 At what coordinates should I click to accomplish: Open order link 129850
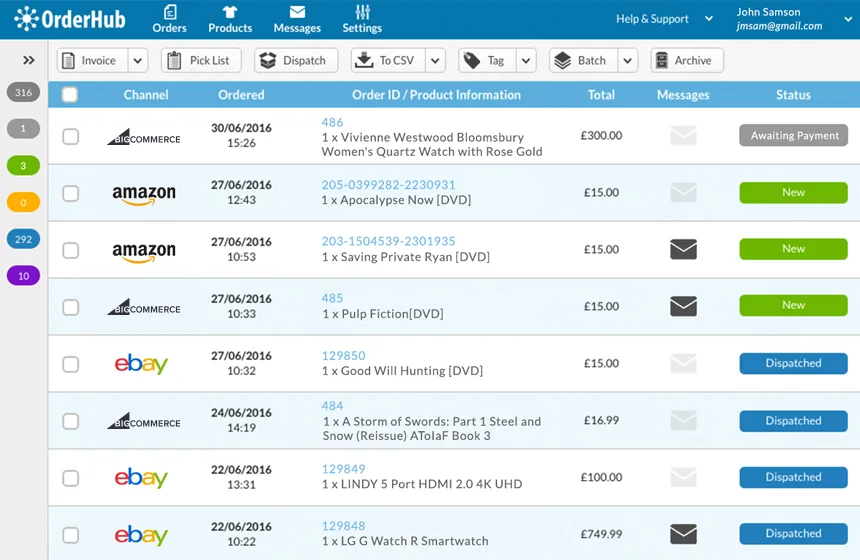(343, 355)
